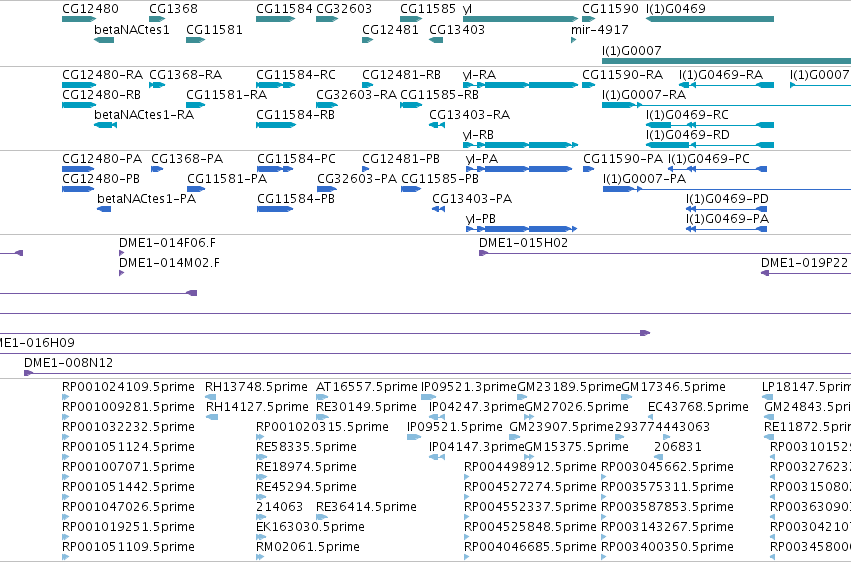This screenshot has width=851, height=562.
Task: Select the CG32603-RA transcript label
Action: tap(356, 94)
